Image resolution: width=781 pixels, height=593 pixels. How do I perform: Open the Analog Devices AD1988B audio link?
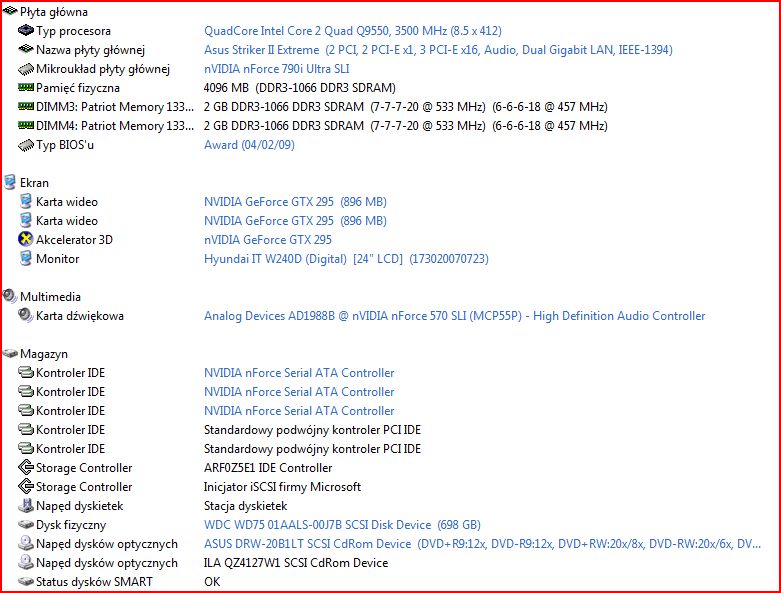click(454, 316)
